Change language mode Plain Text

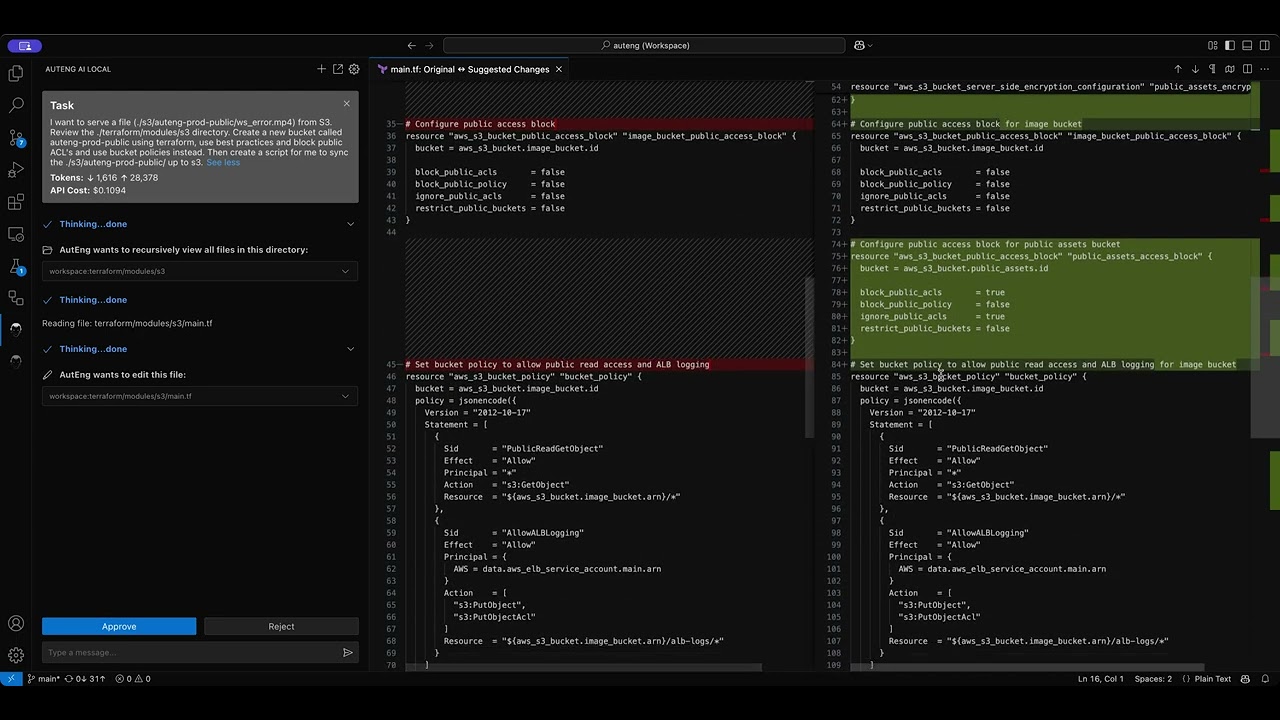coord(1212,678)
